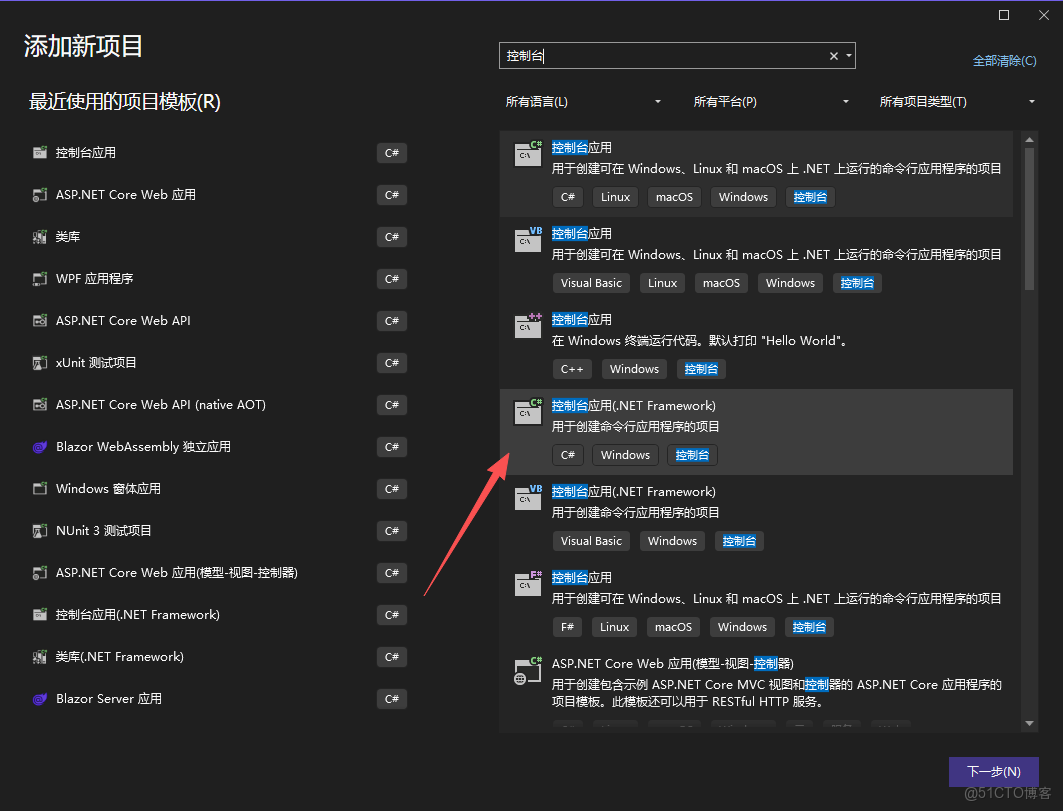
Task: Select the C# 控制台应用 template icon
Action: (38, 152)
